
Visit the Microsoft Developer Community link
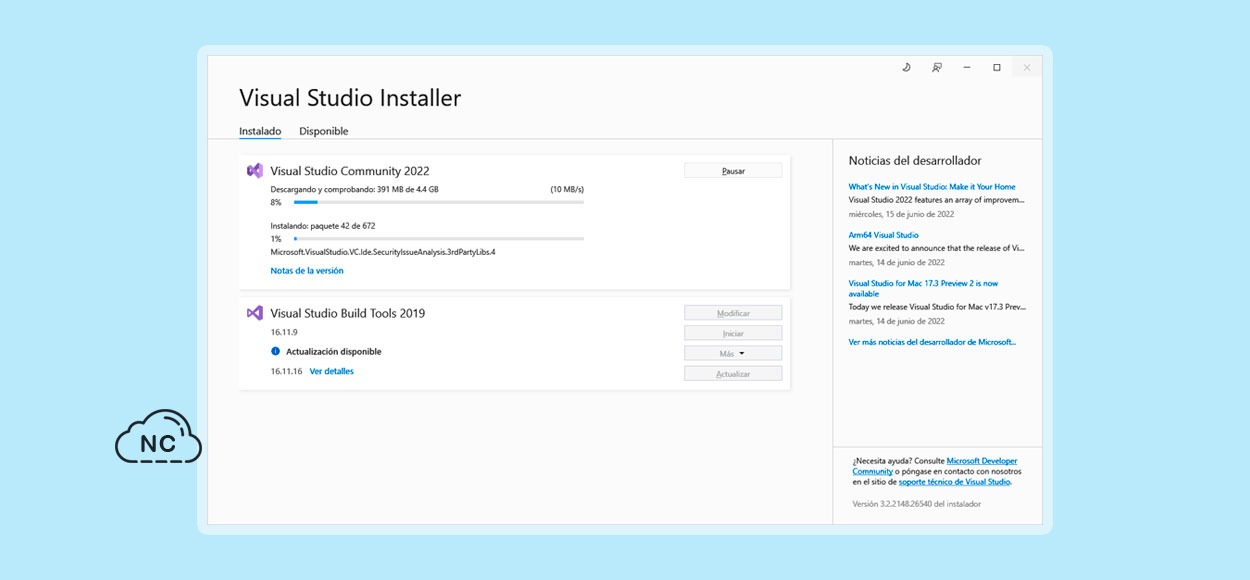coord(934,466)
